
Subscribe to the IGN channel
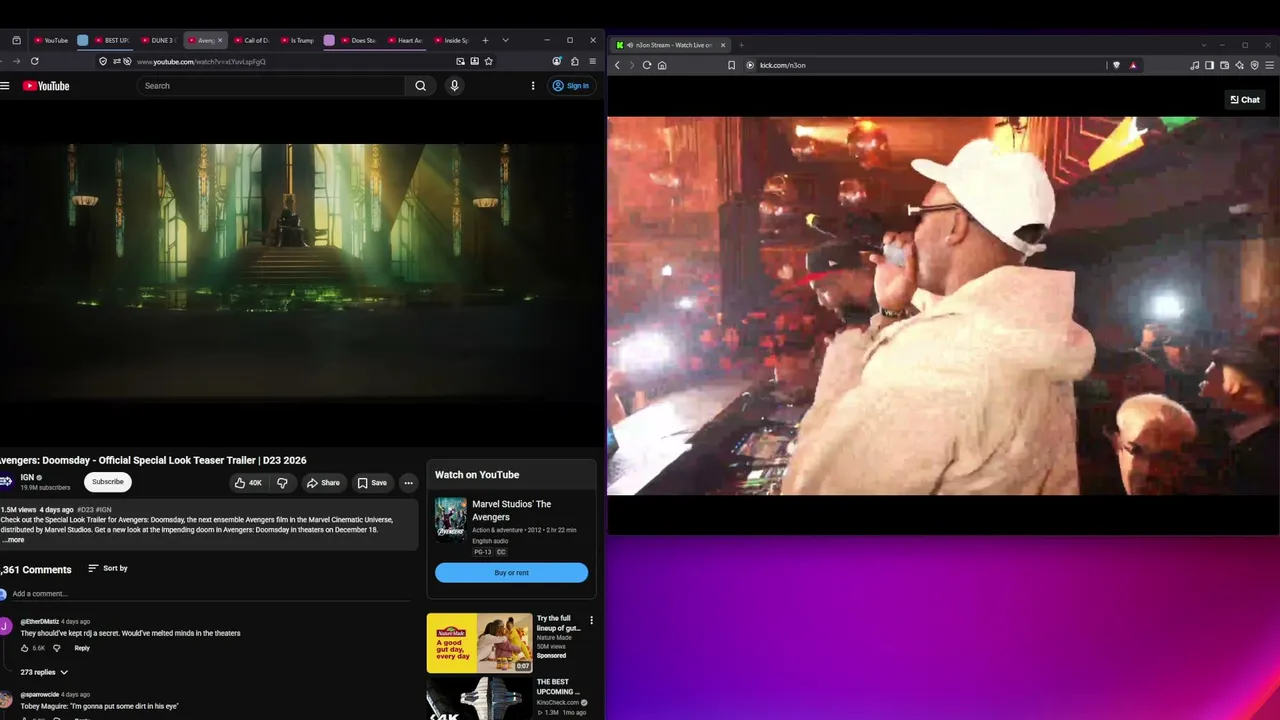(x=108, y=482)
